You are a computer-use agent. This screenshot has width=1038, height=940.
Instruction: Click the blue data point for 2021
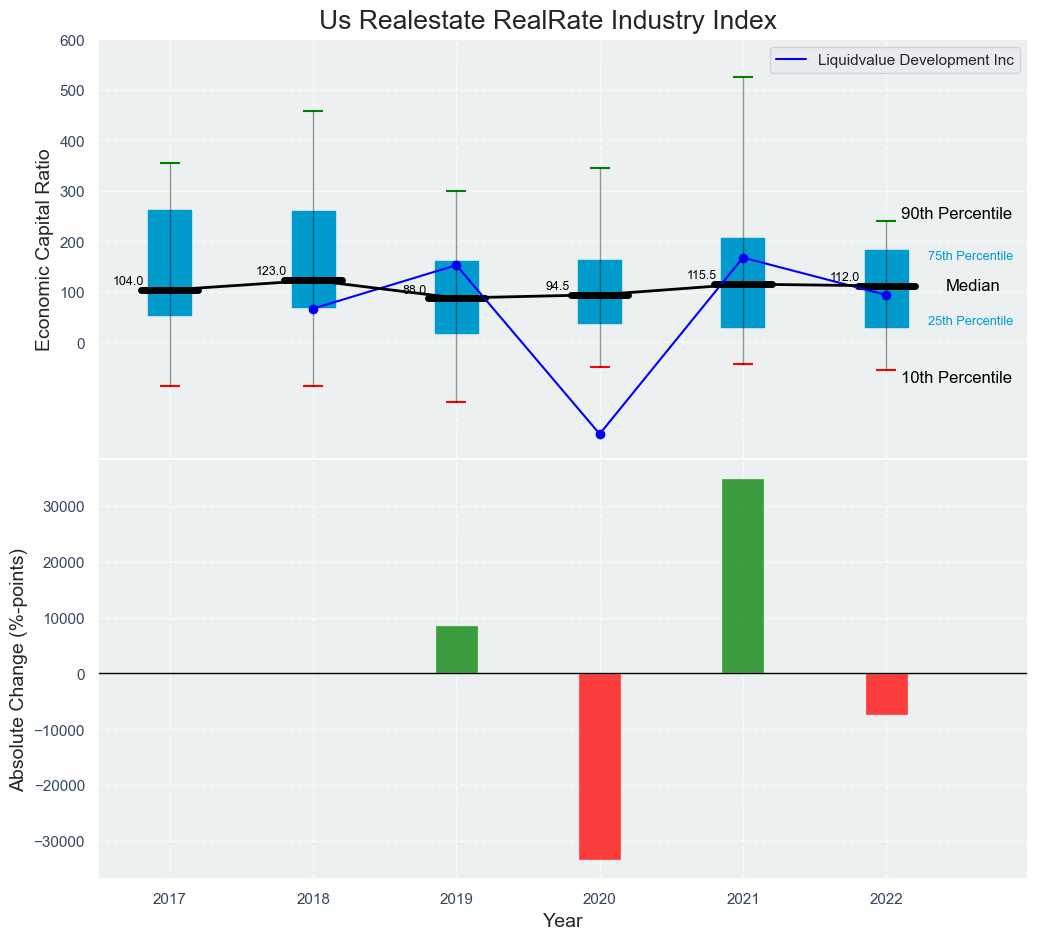pos(743,258)
